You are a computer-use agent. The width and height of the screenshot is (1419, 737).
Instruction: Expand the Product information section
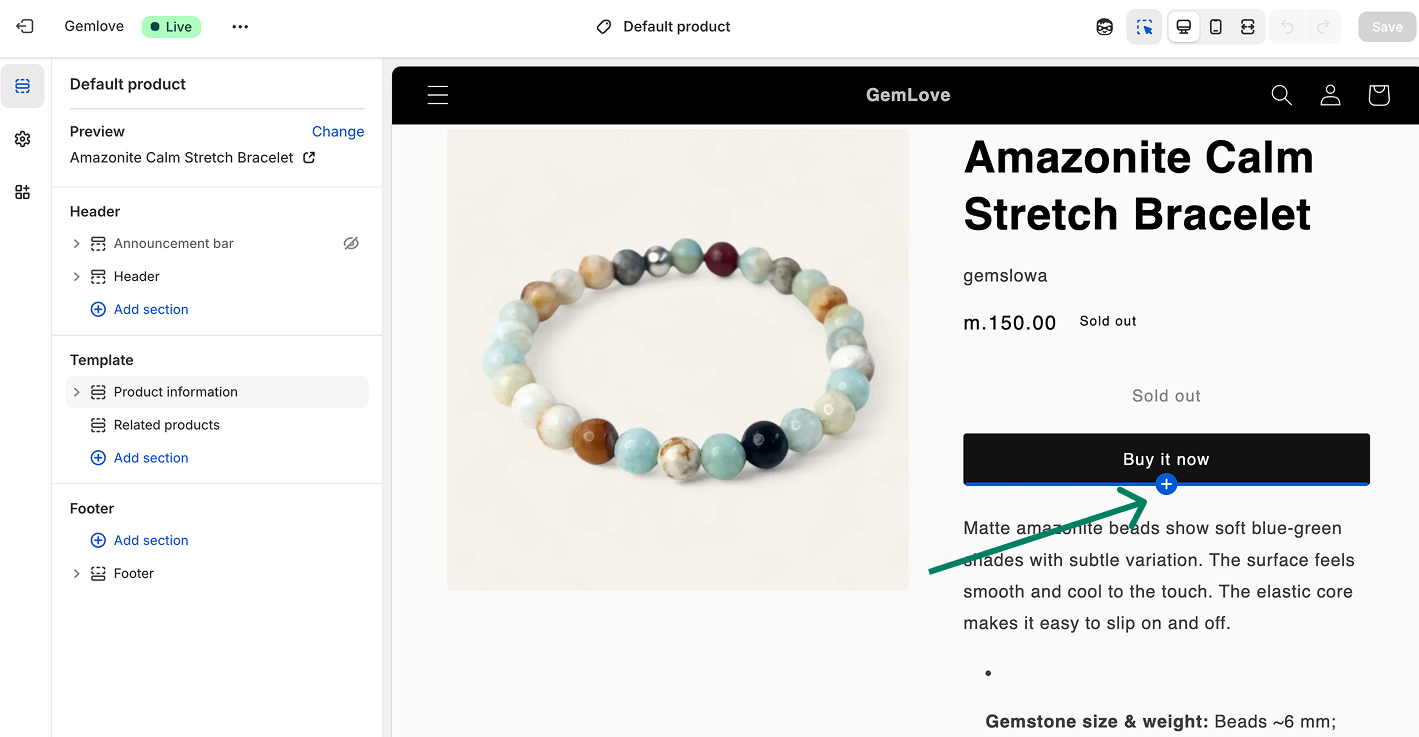coord(77,392)
